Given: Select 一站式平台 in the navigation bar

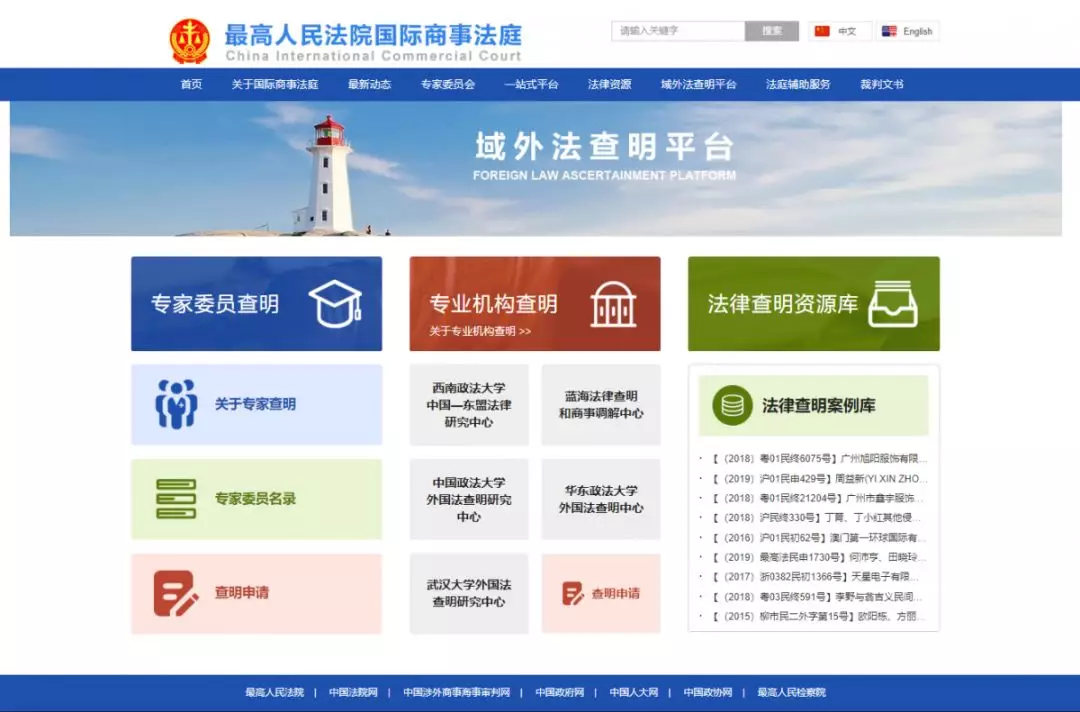Looking at the screenshot, I should (x=531, y=85).
